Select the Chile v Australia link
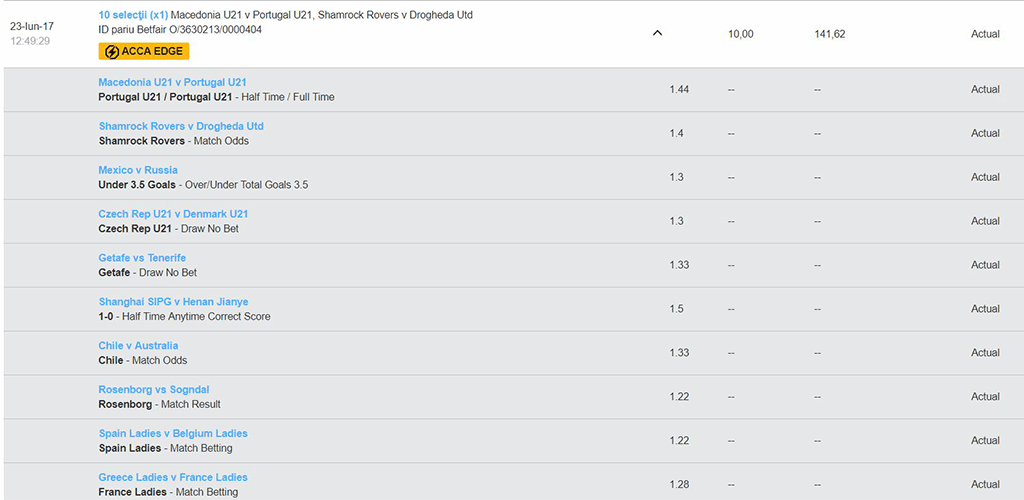This screenshot has width=1024, height=500. click(138, 345)
